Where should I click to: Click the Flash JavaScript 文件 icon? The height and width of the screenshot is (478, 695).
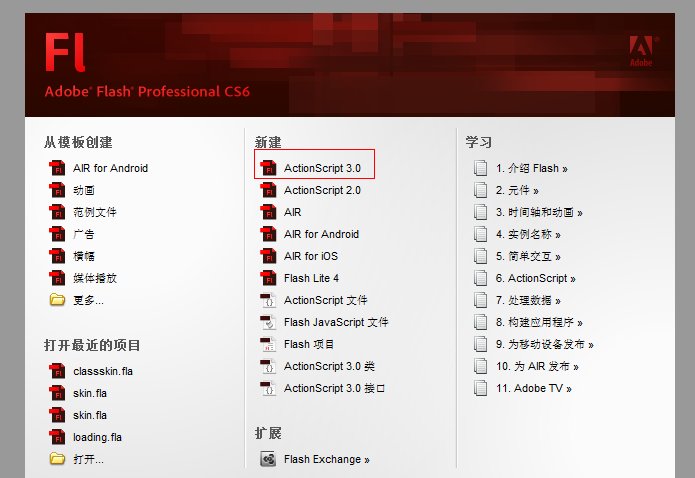click(x=268, y=322)
